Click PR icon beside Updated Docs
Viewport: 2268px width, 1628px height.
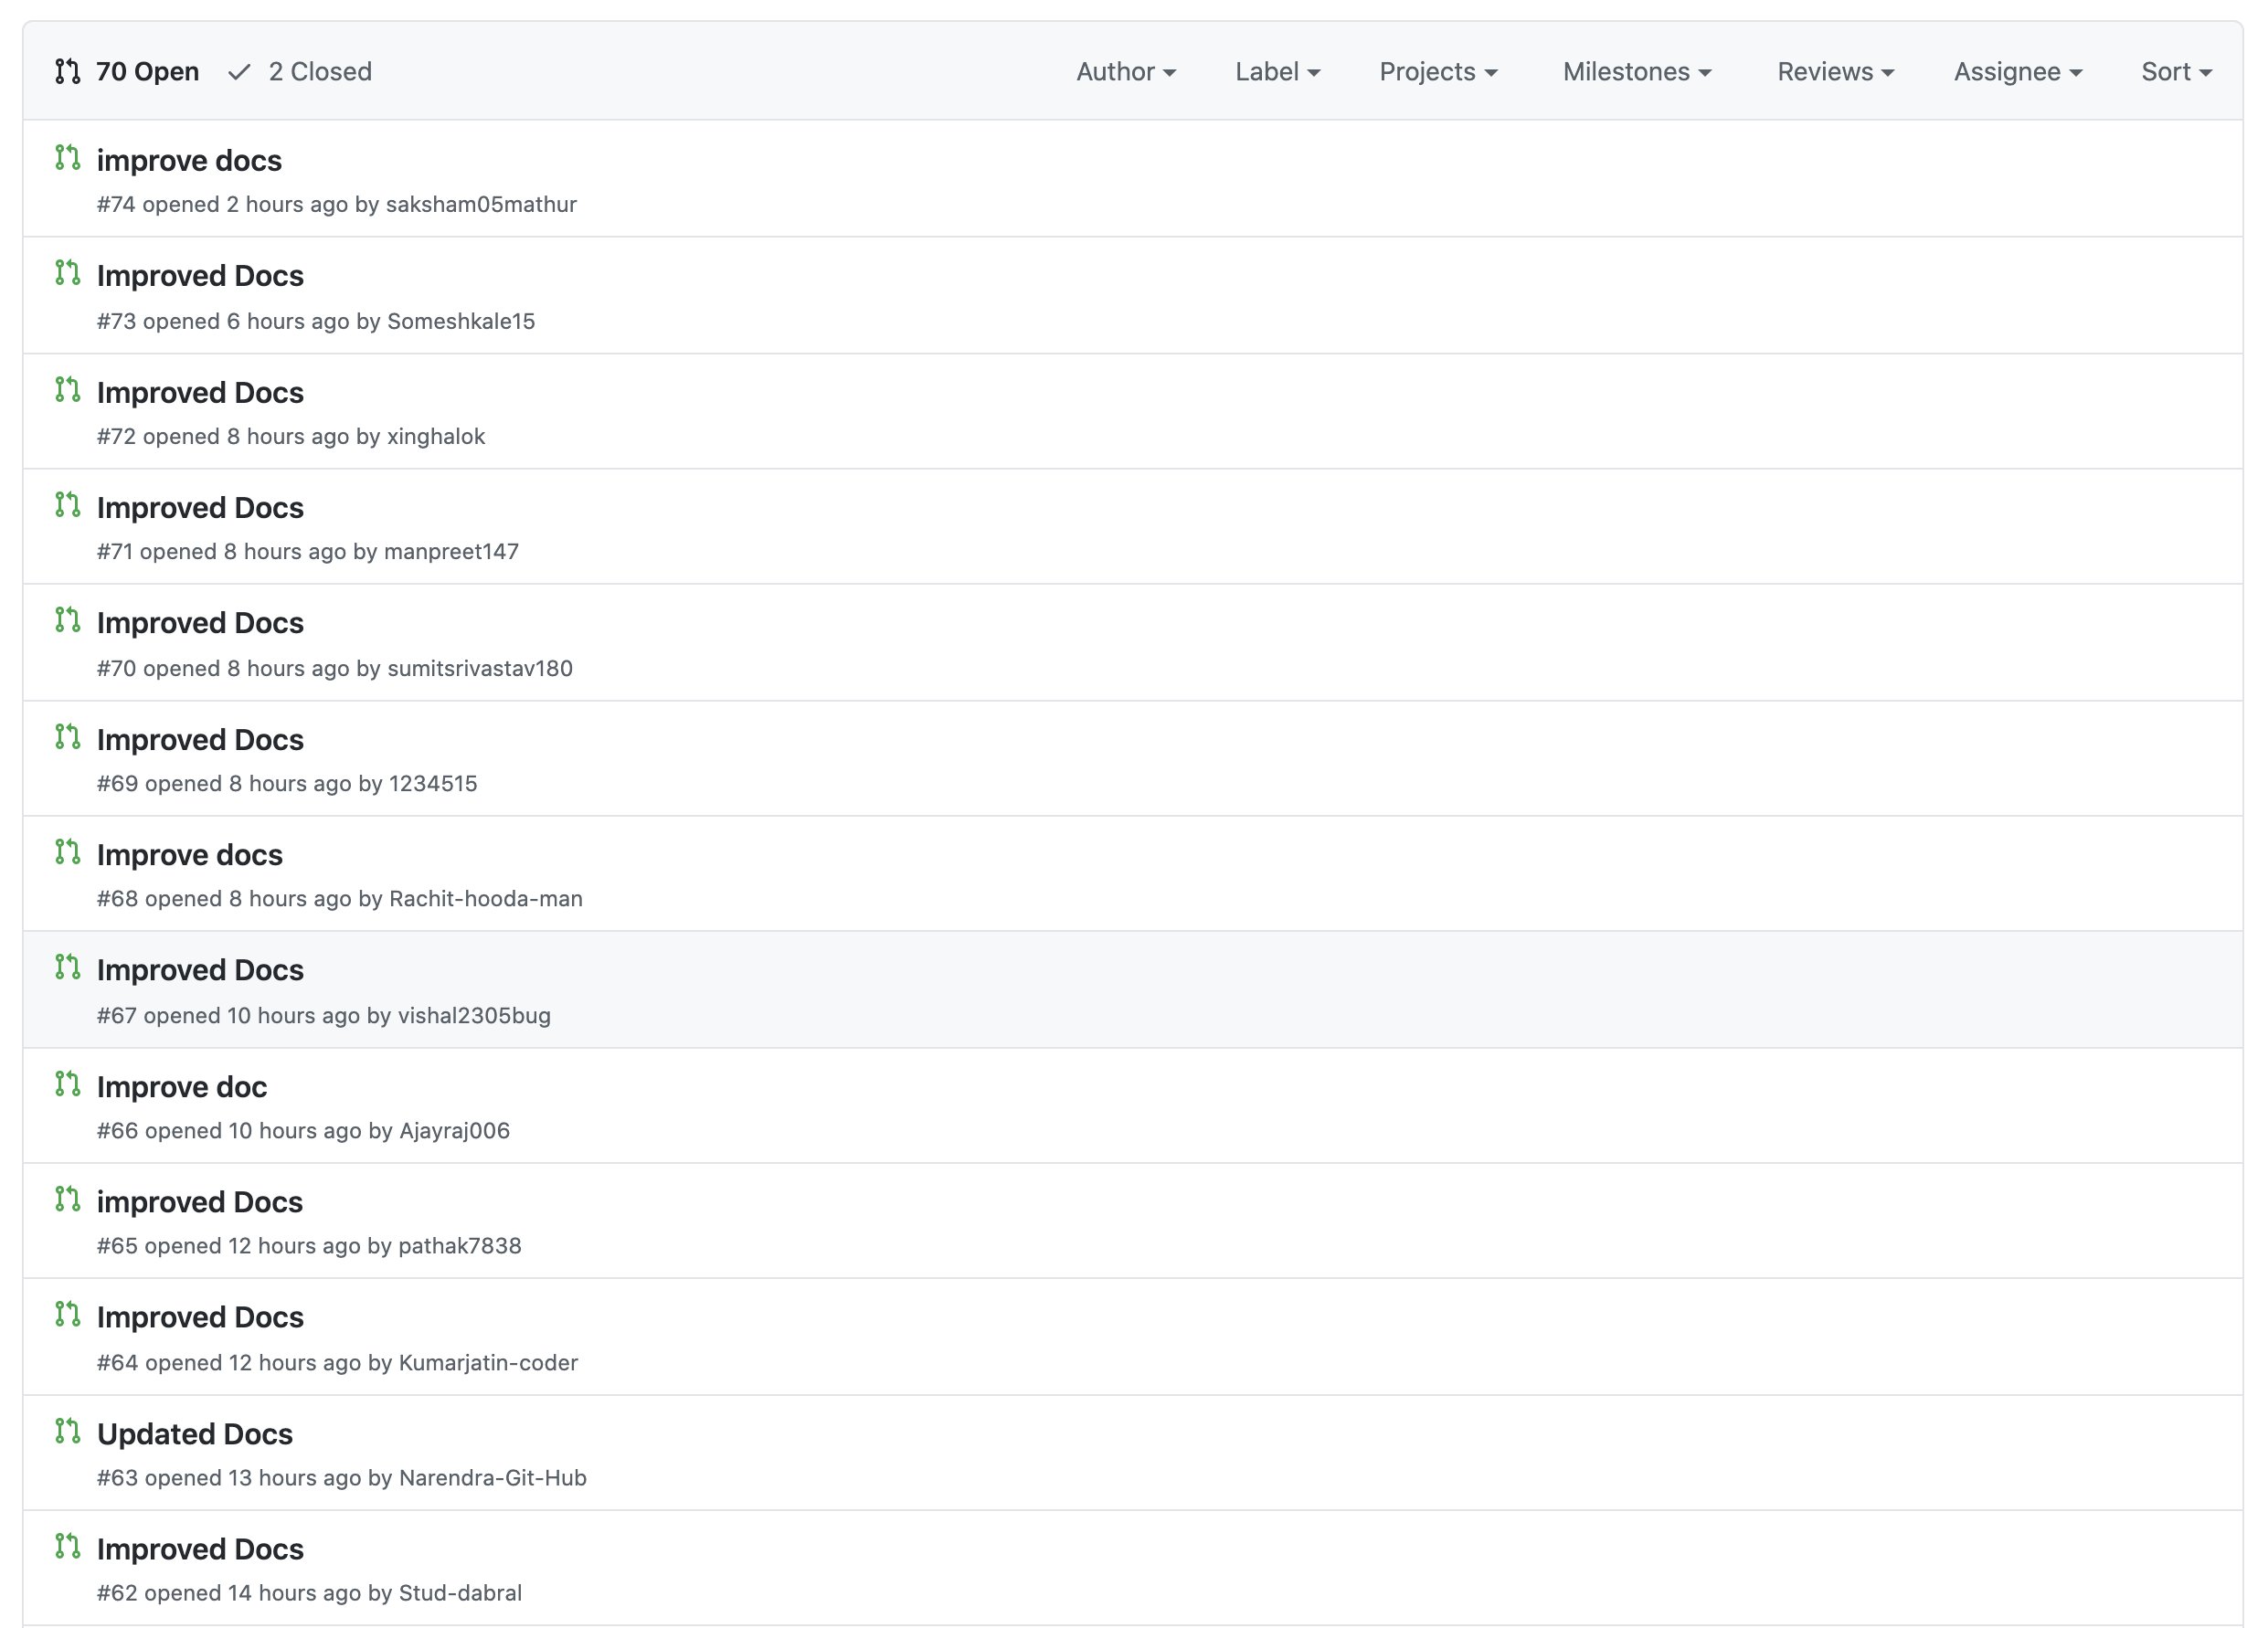67,1431
